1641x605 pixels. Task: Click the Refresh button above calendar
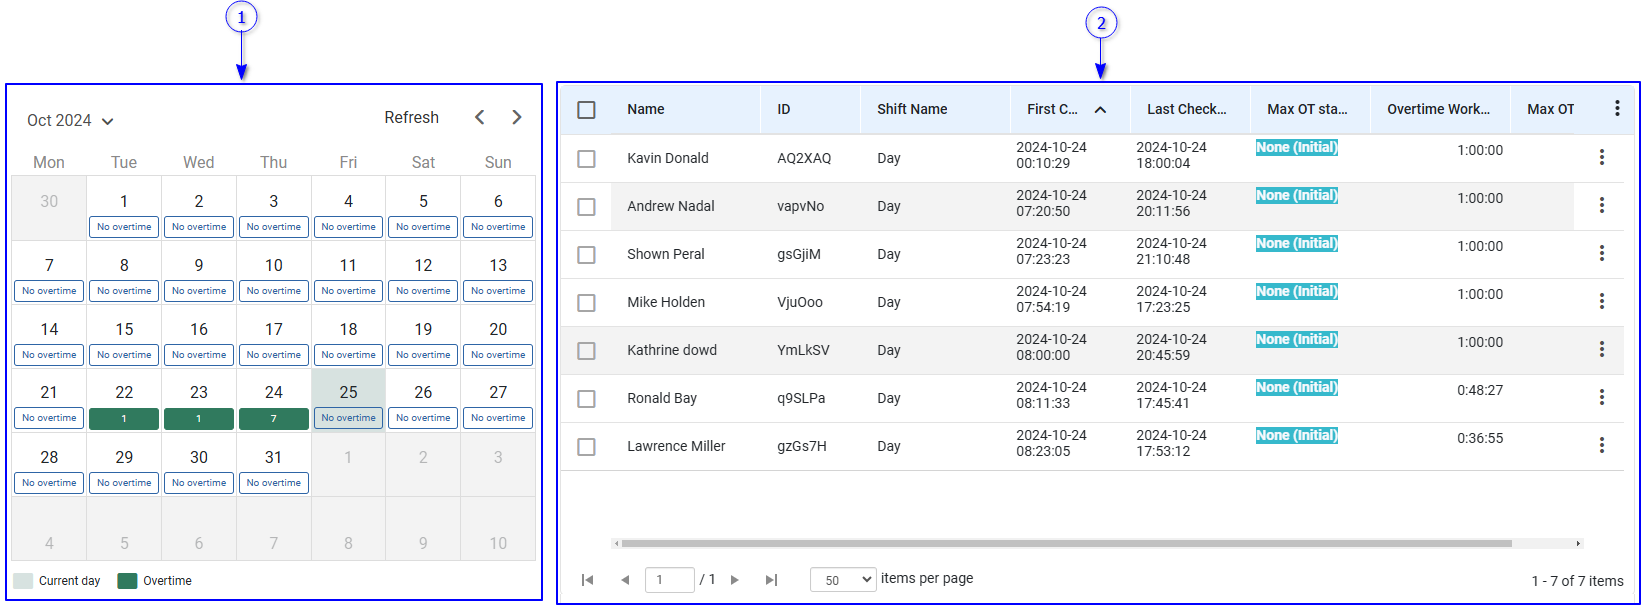[x=411, y=118]
